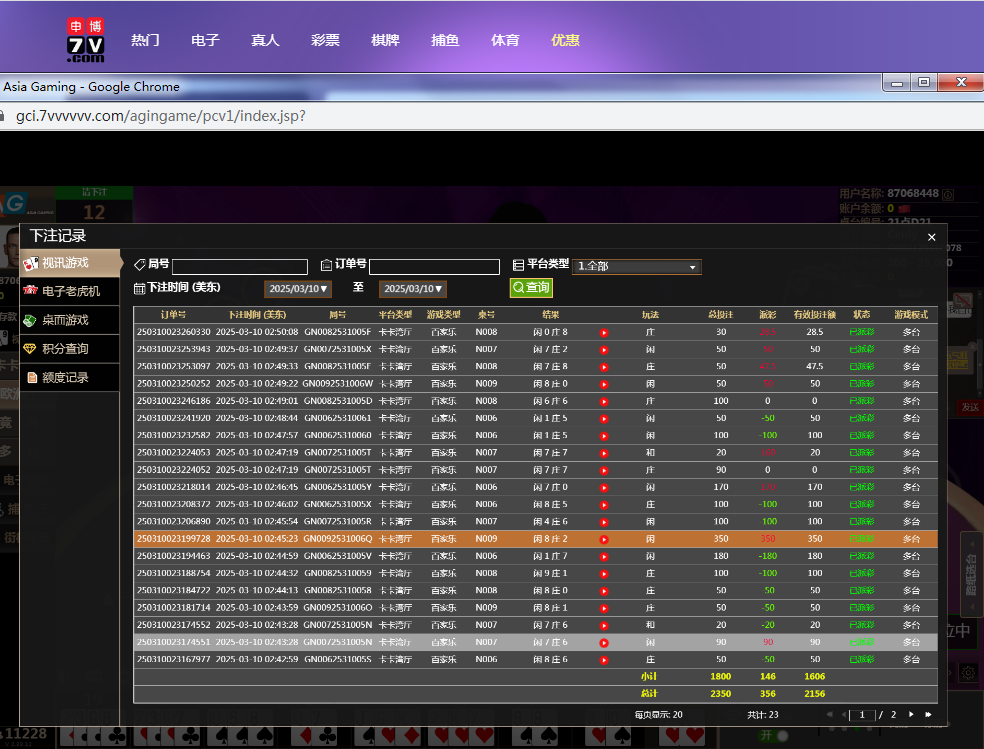Click the 7V site logo

[86, 41]
